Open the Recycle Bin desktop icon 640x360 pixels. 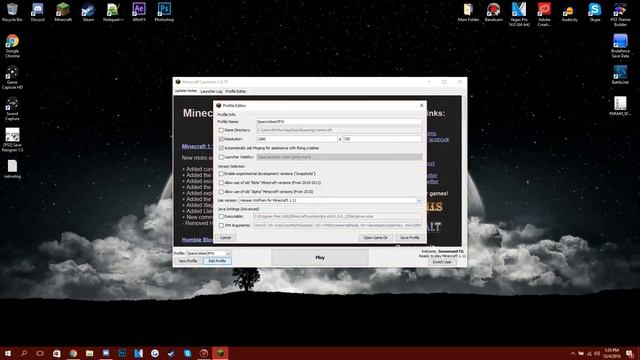click(x=12, y=12)
